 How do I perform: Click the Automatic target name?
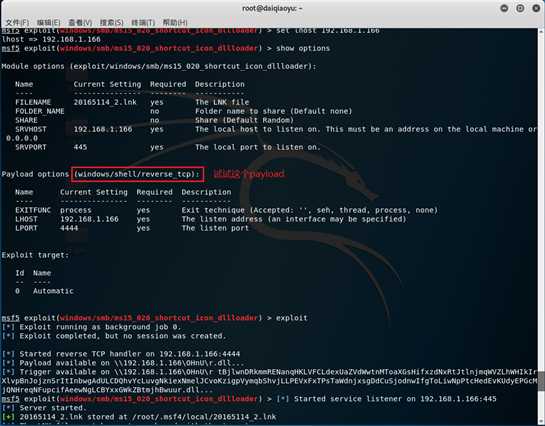53,291
